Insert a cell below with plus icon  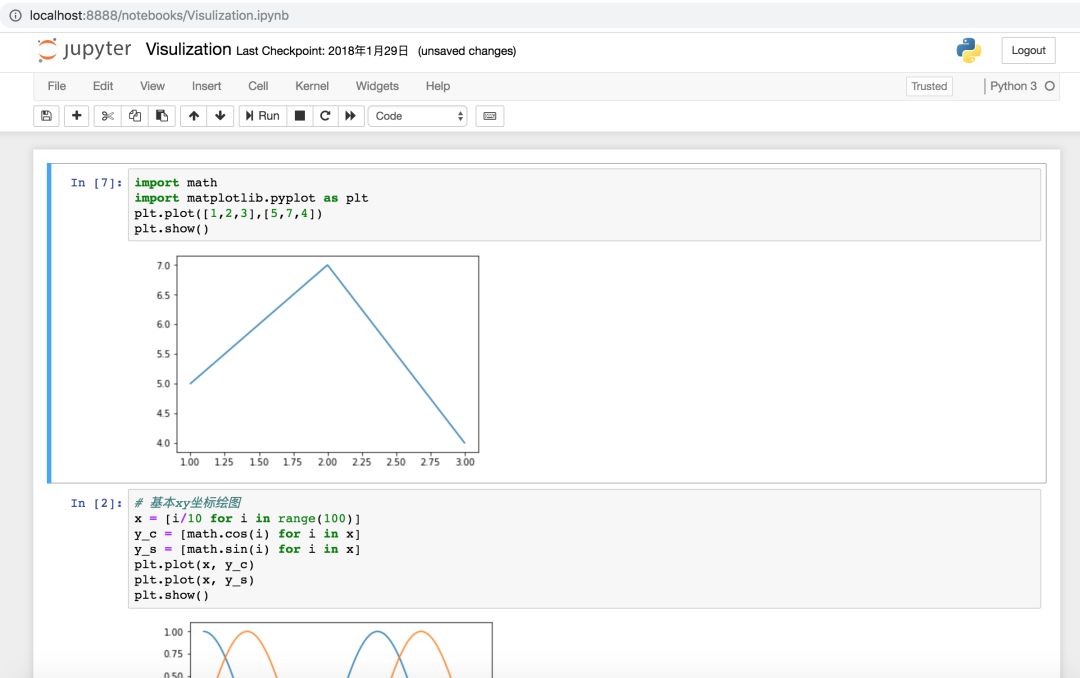click(76, 116)
